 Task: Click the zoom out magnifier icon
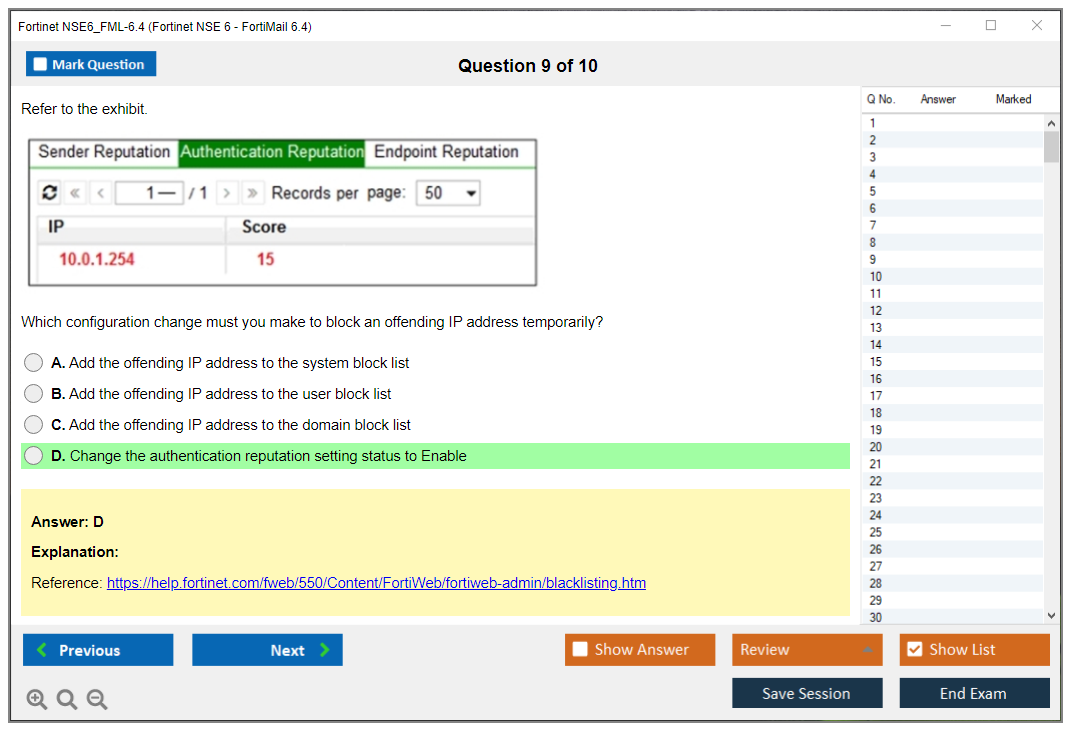pyautogui.click(x=97, y=700)
